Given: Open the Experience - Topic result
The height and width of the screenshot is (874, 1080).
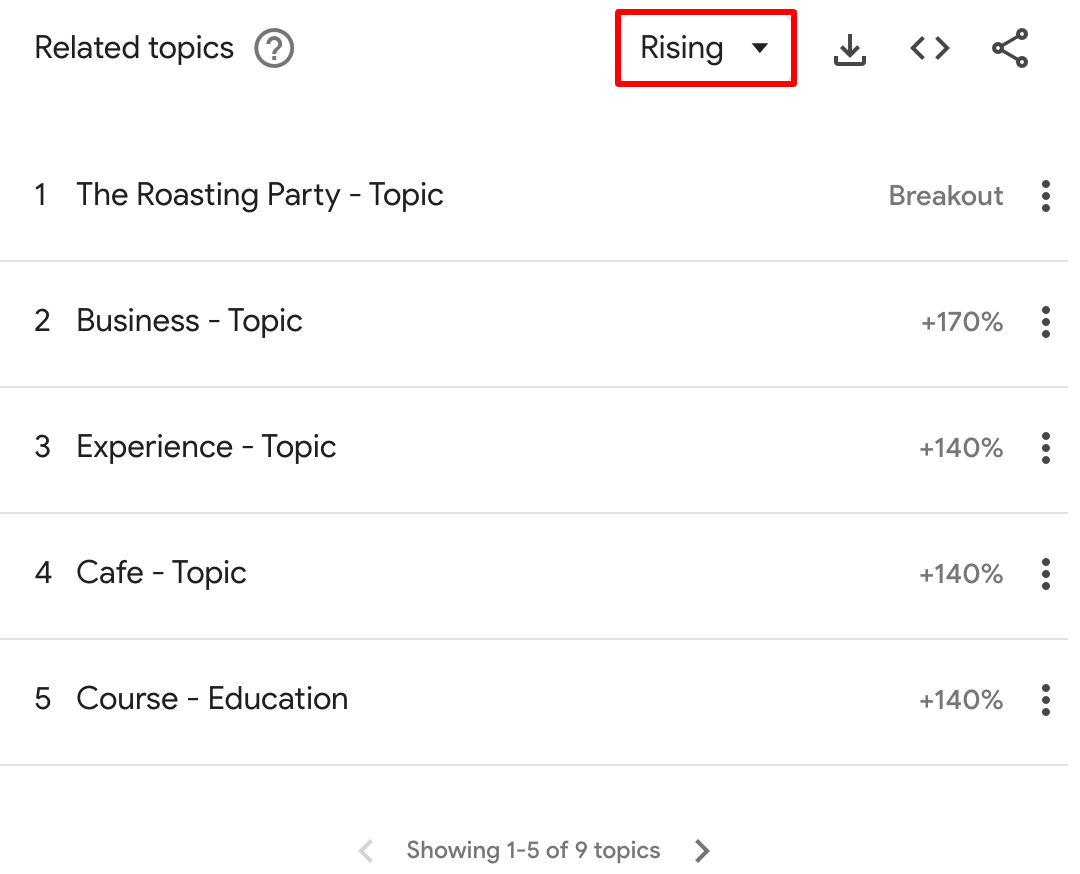Looking at the screenshot, I should 206,448.
